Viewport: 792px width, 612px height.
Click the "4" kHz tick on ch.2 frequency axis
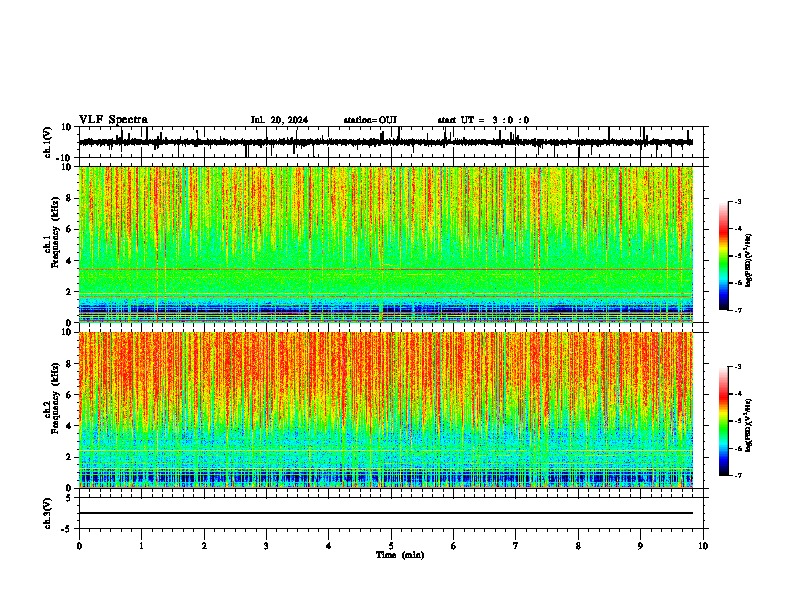tap(69, 426)
